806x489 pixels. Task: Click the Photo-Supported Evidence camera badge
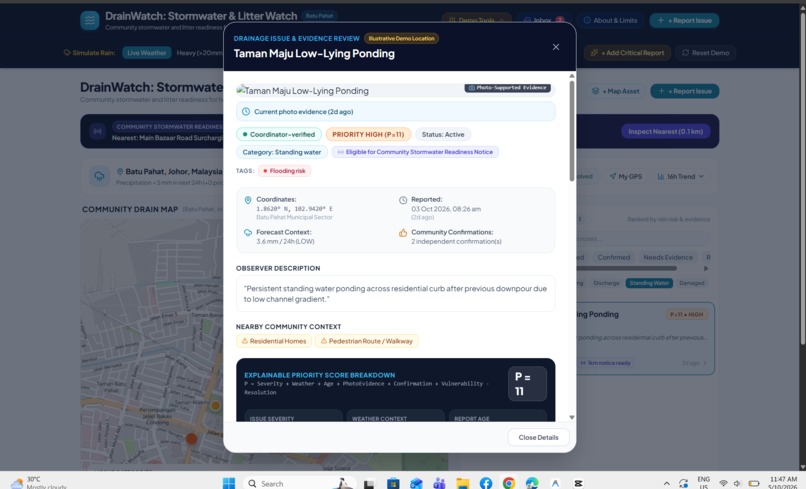[508, 88]
